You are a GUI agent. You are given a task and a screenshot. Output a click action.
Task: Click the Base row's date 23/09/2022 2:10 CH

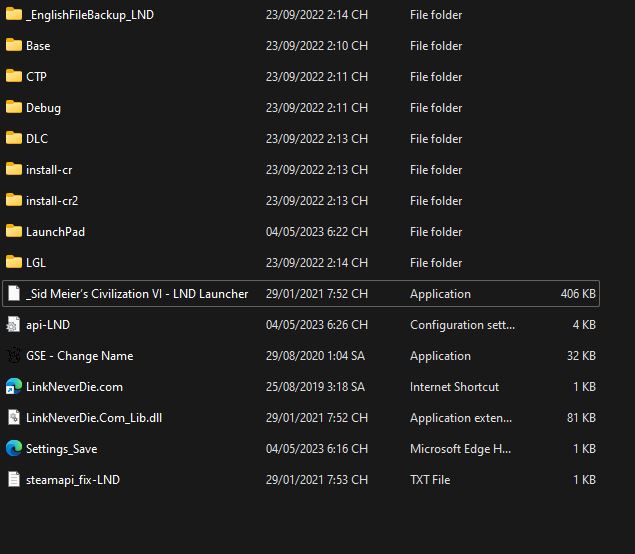[317, 46]
